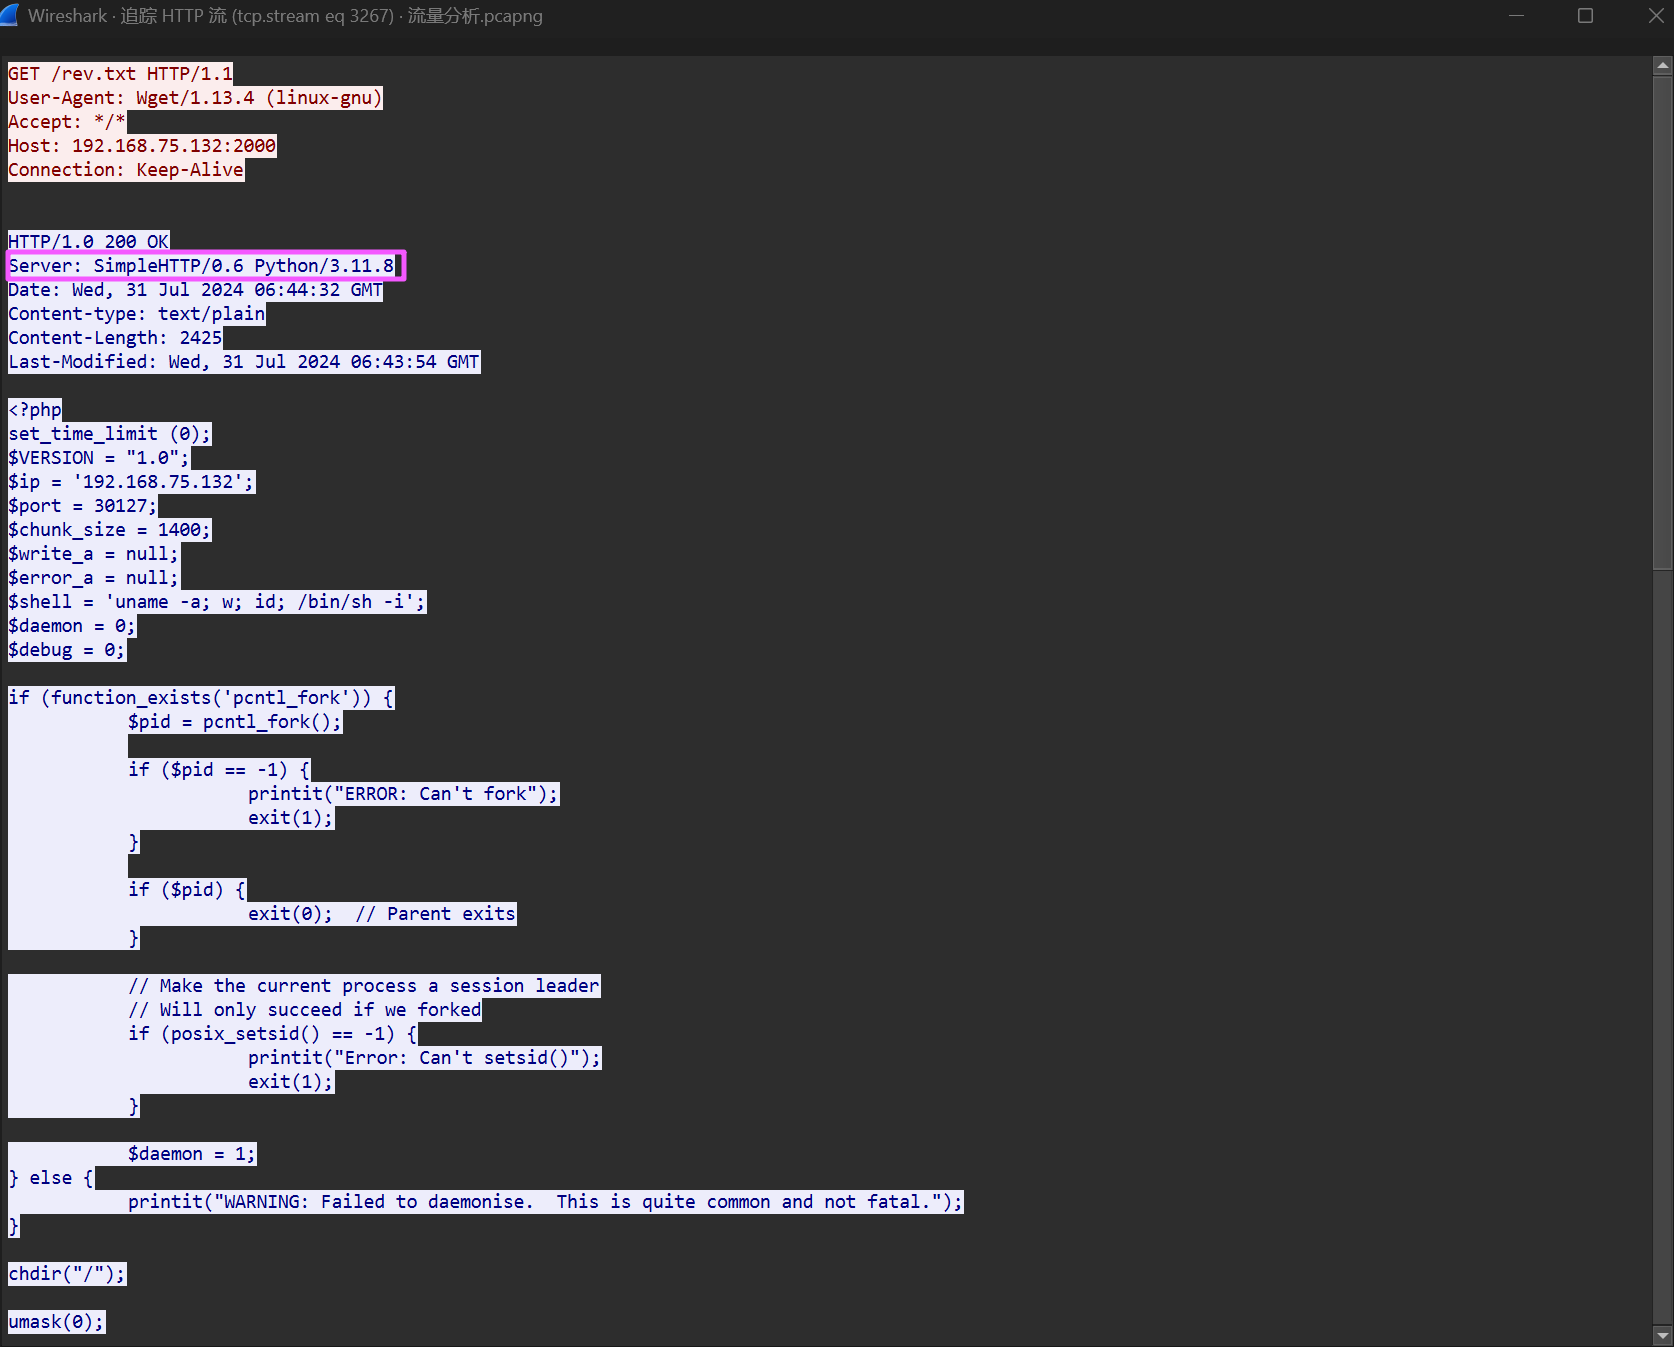Click the '$shell = uname -a' line
1674x1347 pixels.
pyautogui.click(x=217, y=602)
